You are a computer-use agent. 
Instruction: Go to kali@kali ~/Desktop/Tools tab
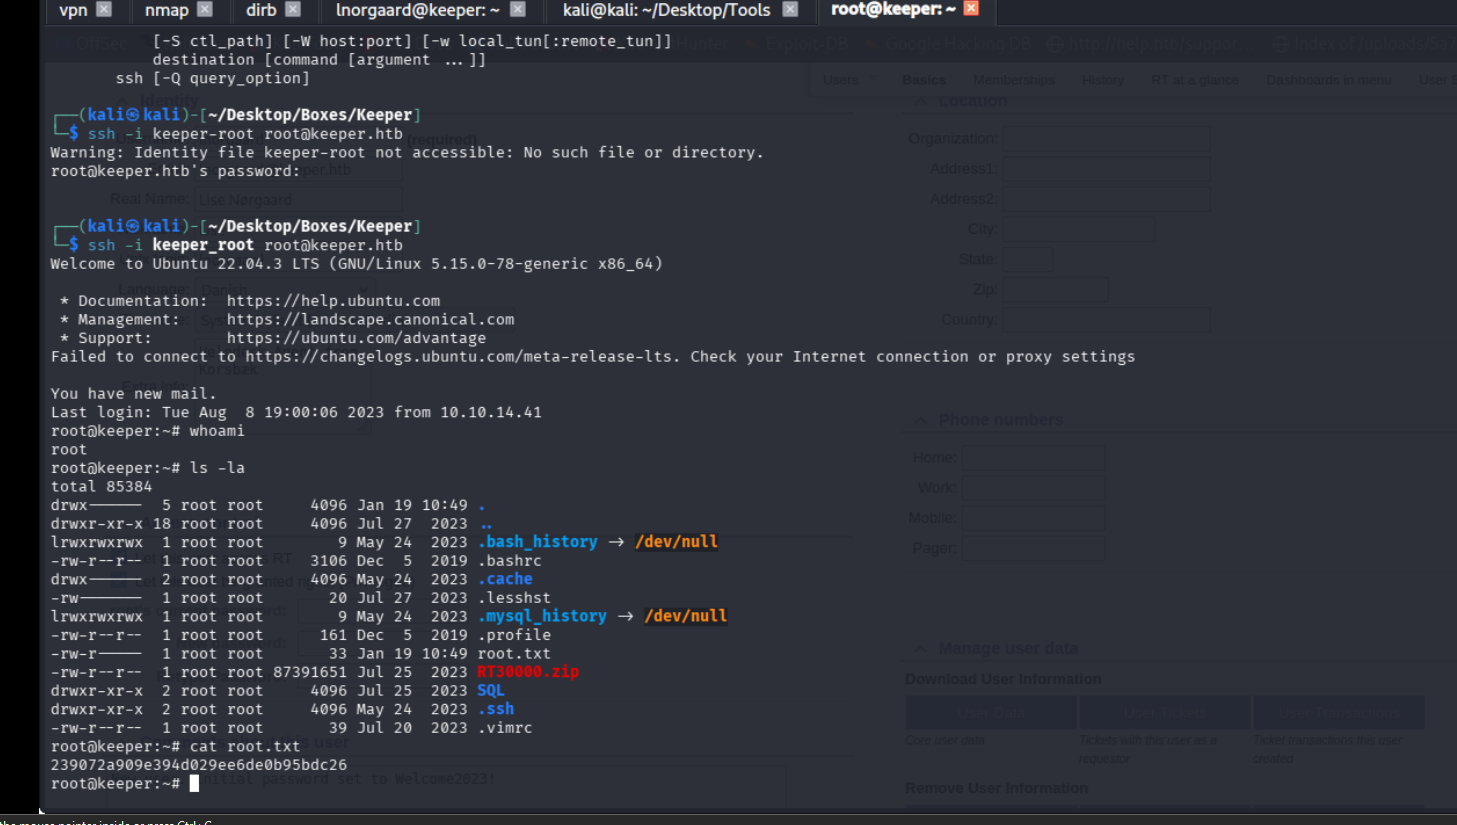666,10
